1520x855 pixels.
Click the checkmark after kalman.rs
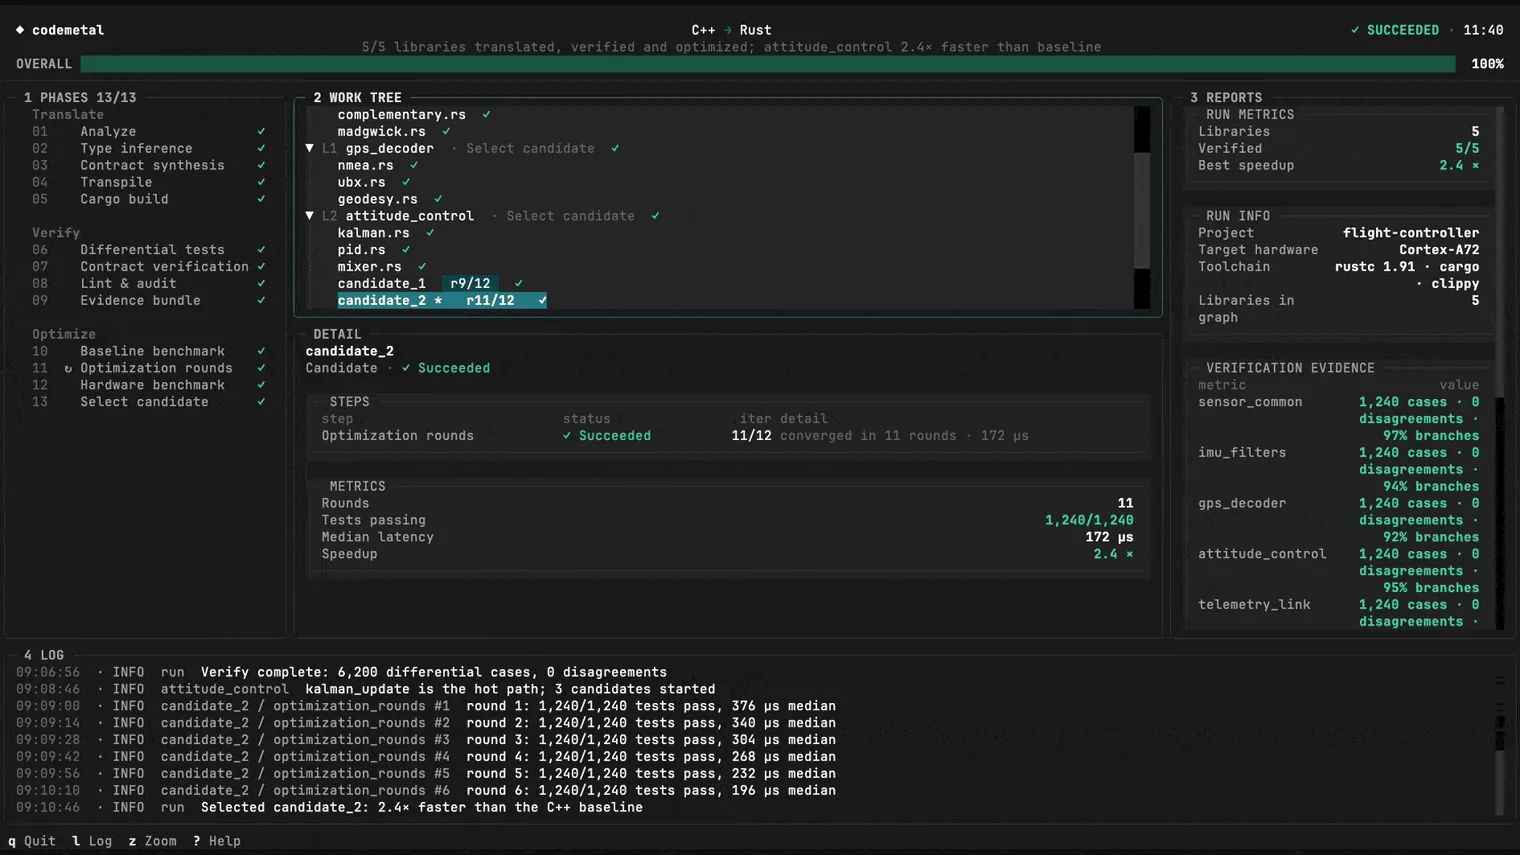tap(430, 233)
